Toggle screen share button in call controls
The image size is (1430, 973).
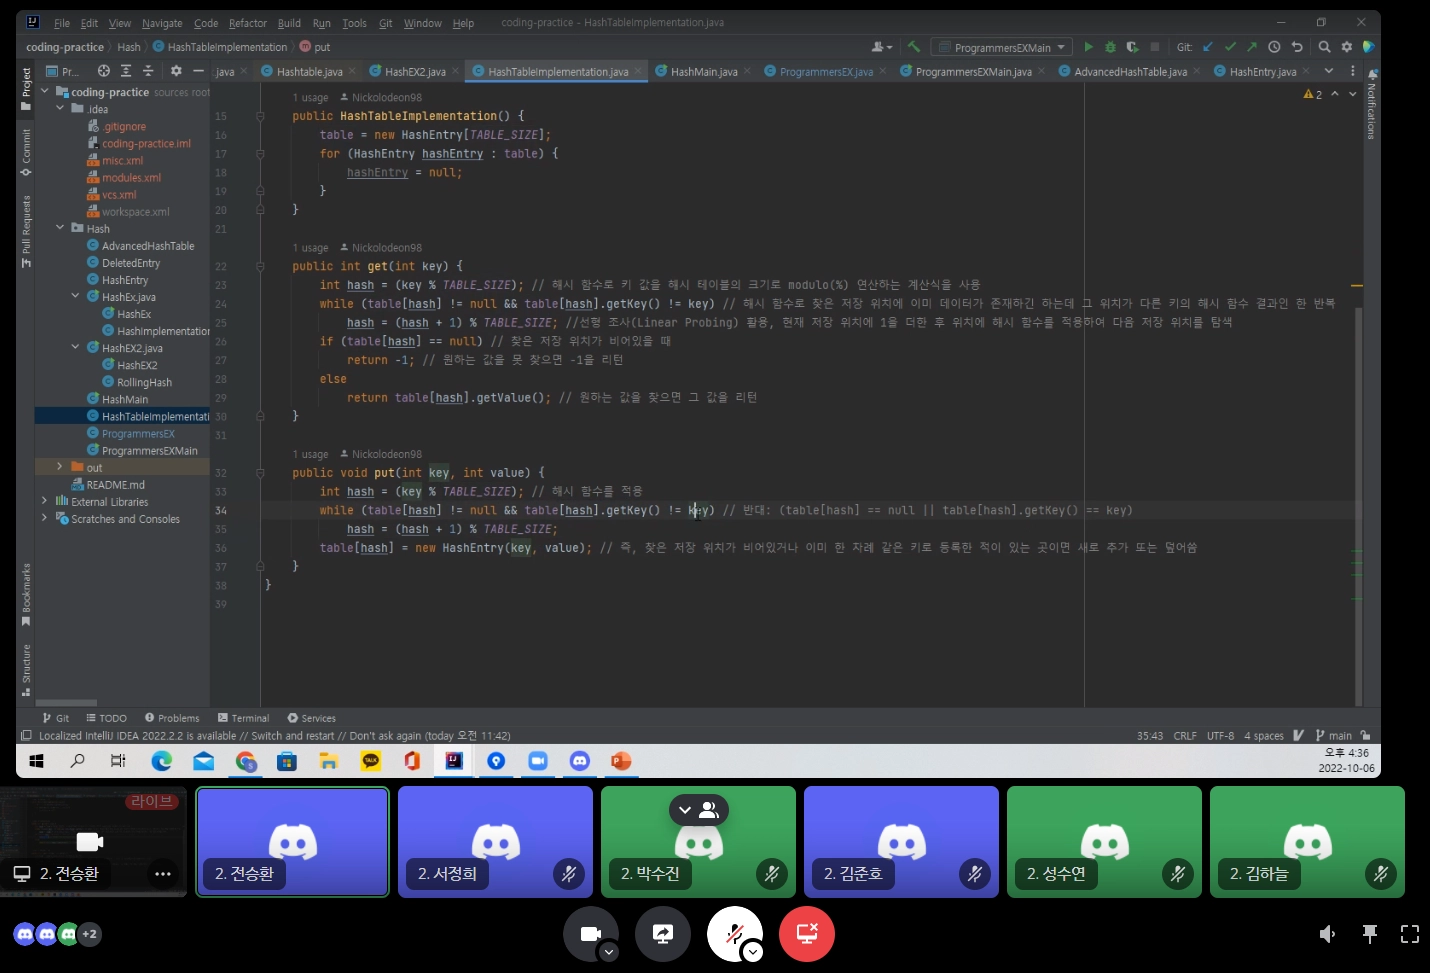[662, 934]
